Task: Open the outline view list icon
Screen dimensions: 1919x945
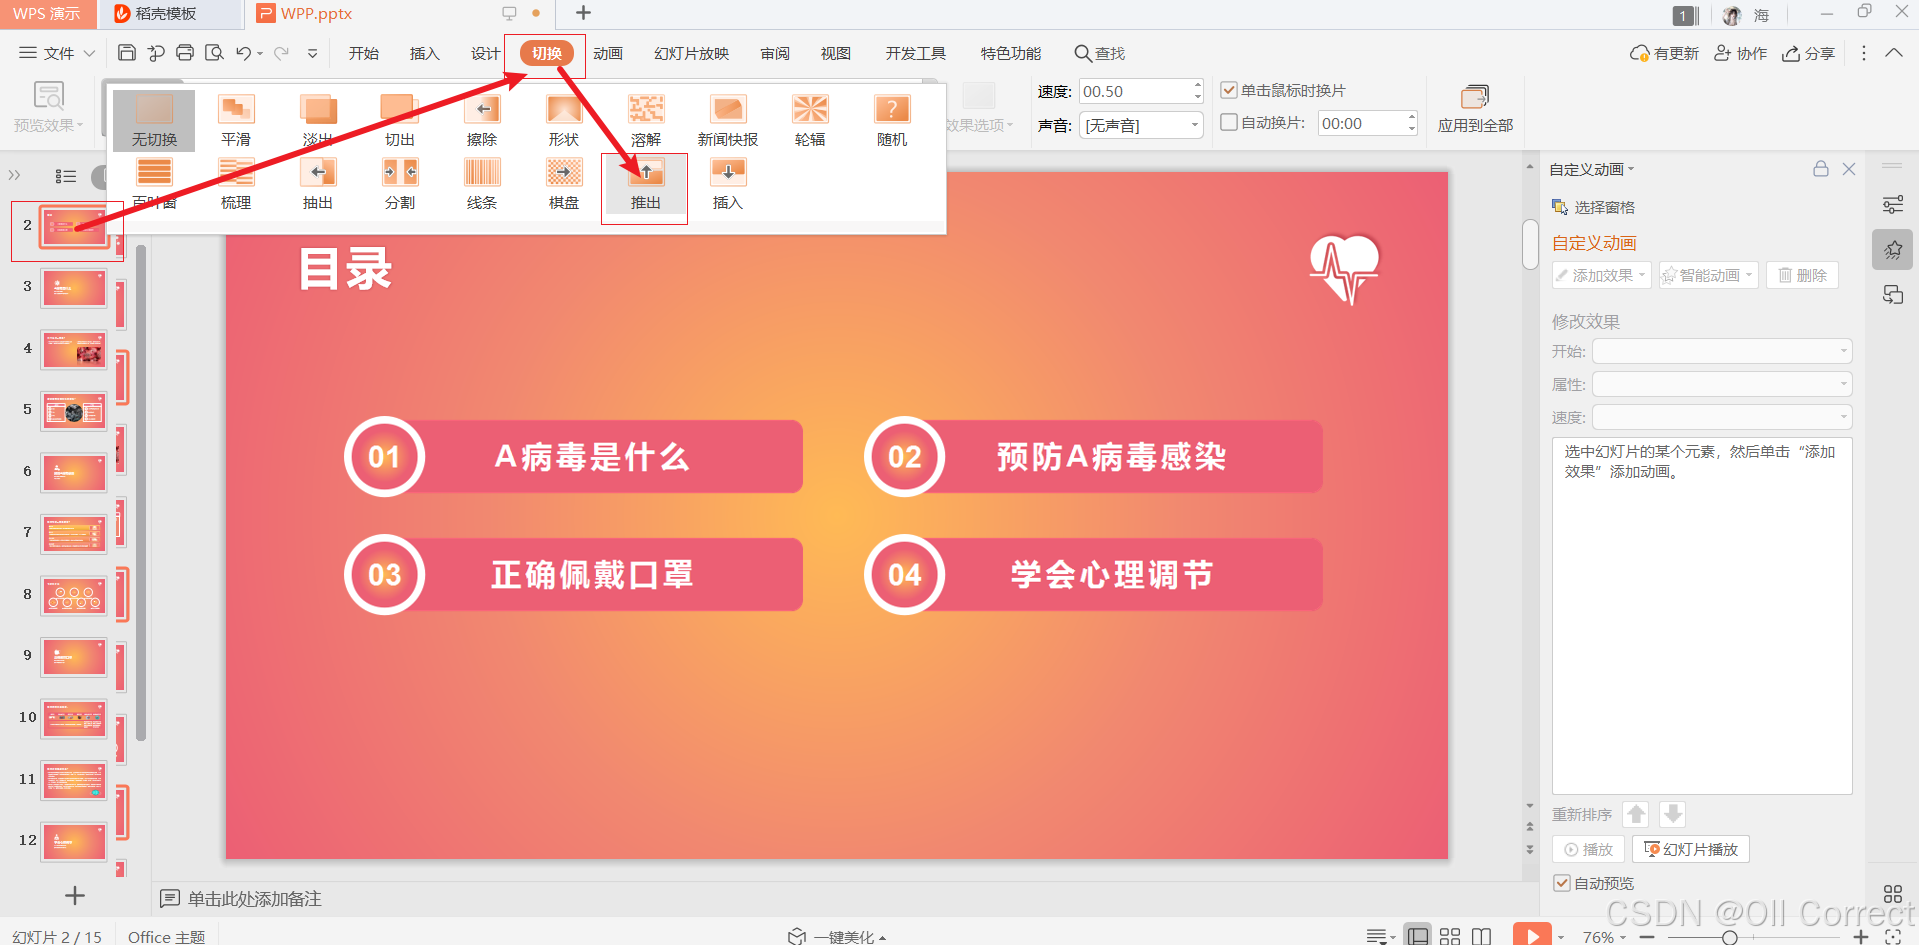Action: coord(66,176)
